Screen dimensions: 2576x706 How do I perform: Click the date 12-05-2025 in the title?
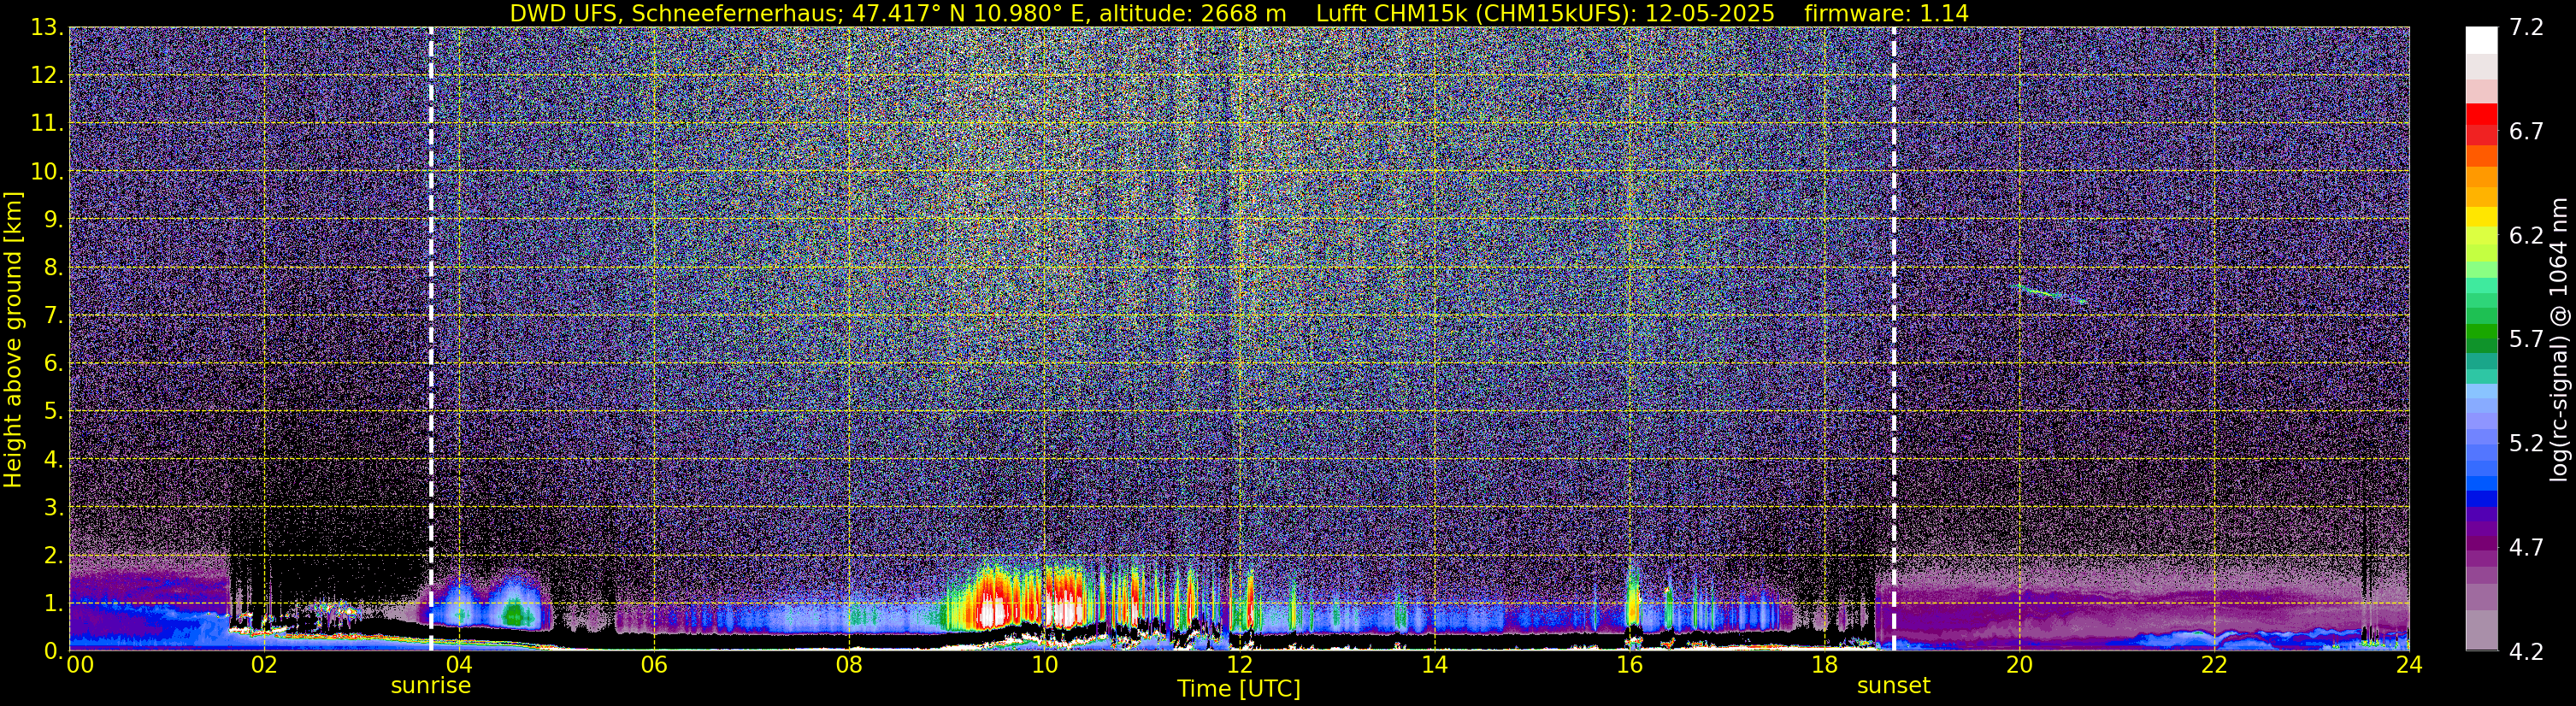tap(1709, 13)
